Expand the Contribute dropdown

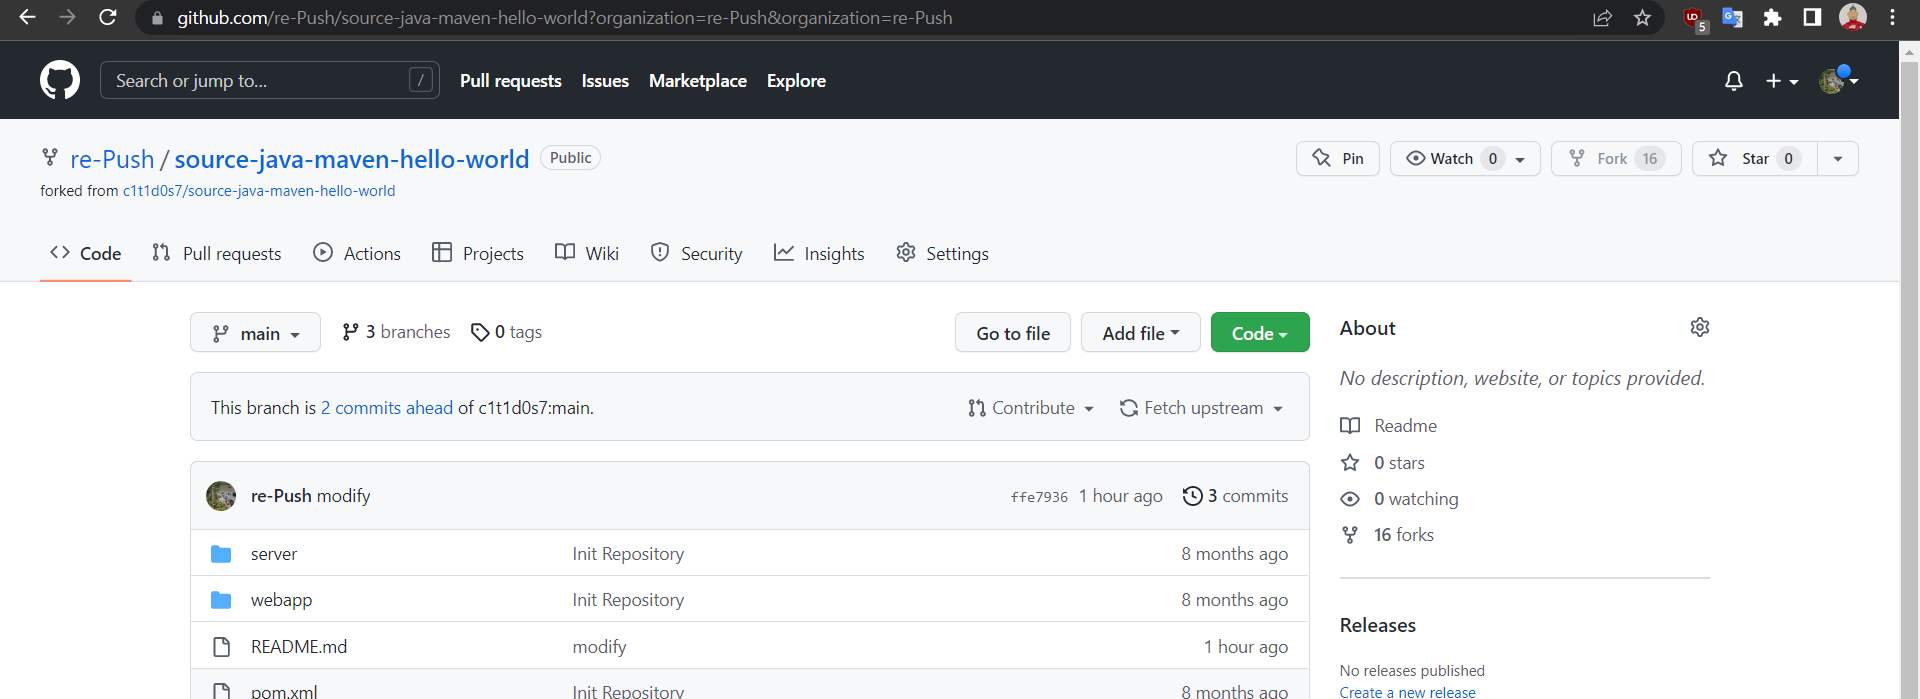coord(1031,408)
